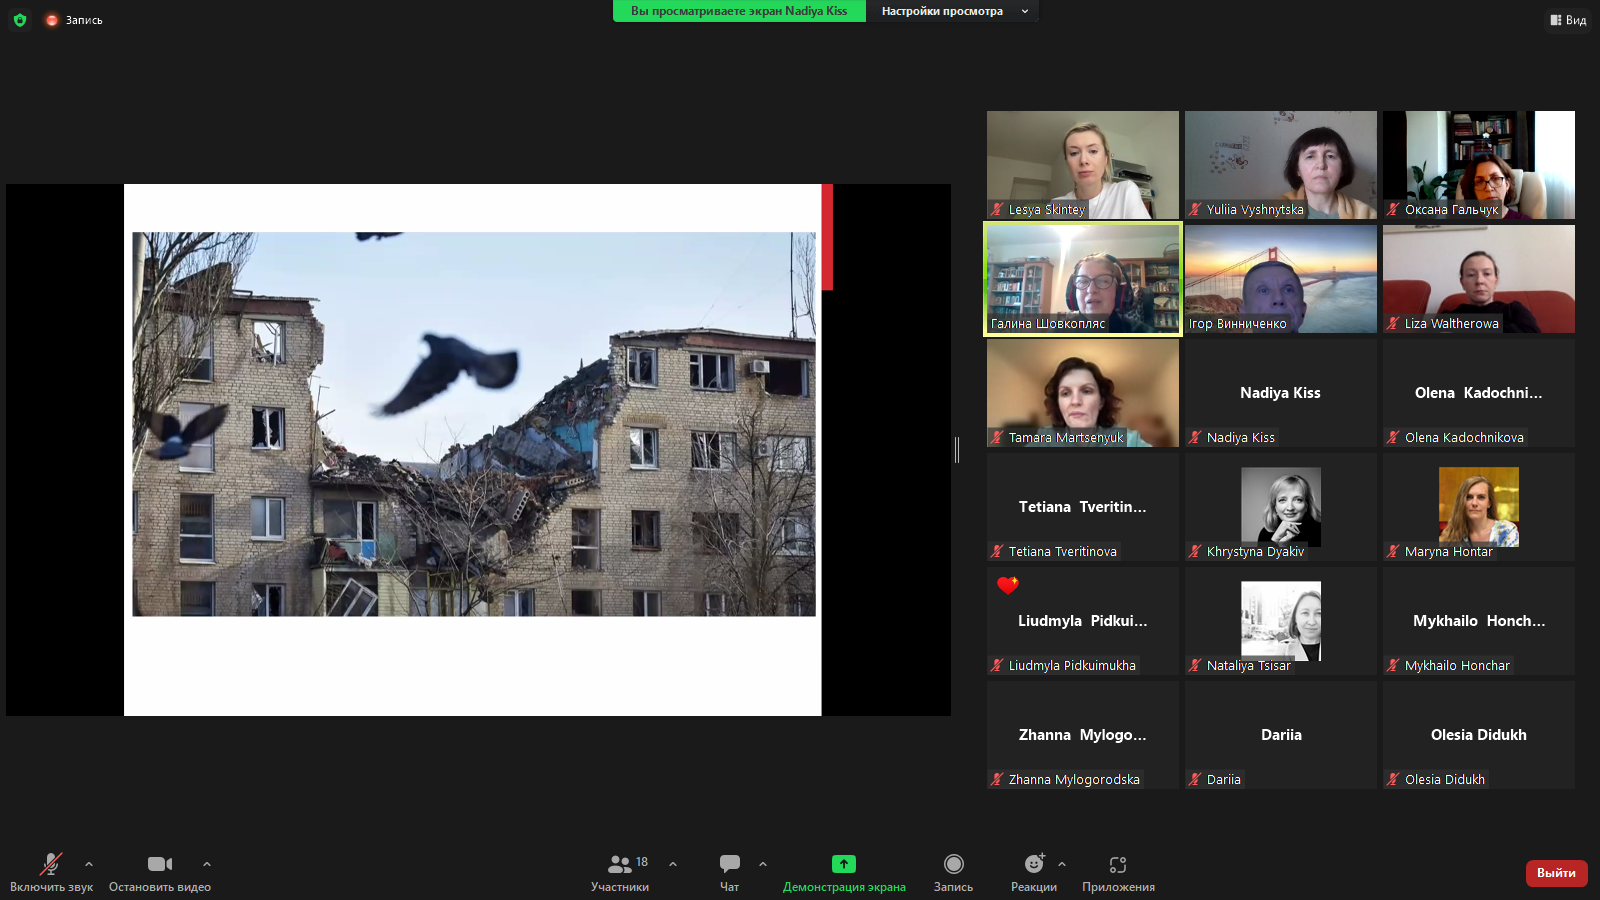The image size is (1600, 900).
Task: Open the Настройки просмотра dropdown
Action: tap(952, 11)
